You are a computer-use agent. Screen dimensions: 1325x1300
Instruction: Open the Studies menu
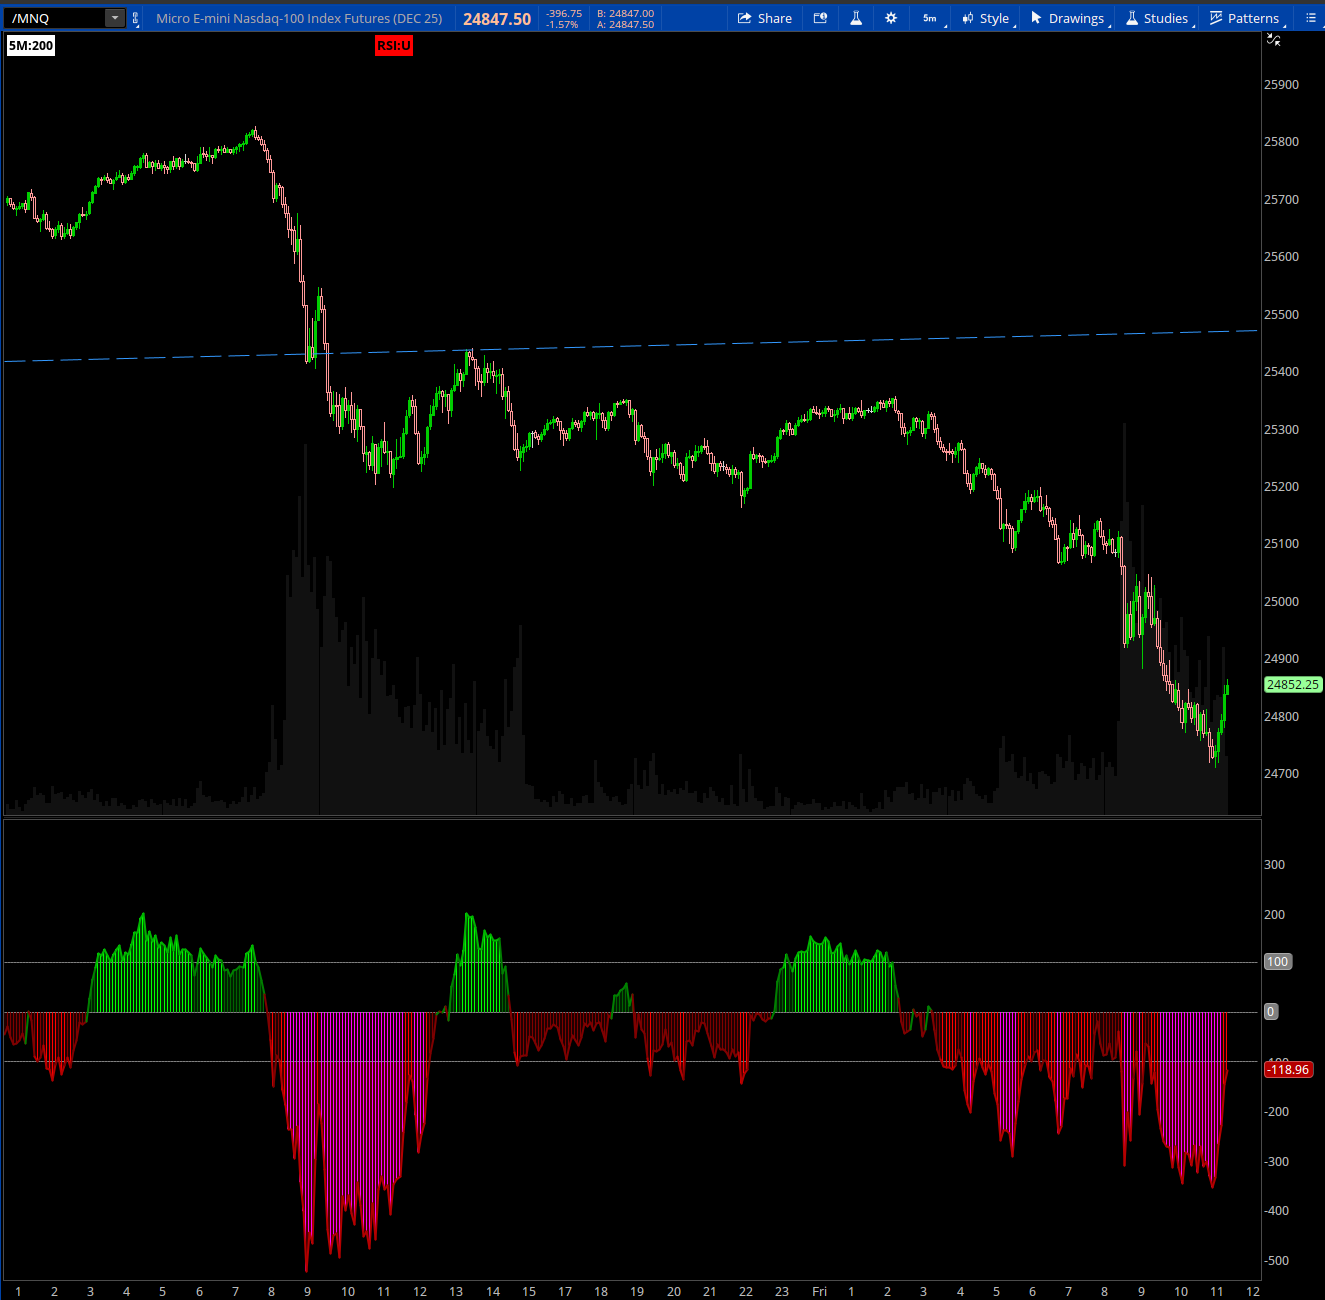(1158, 18)
